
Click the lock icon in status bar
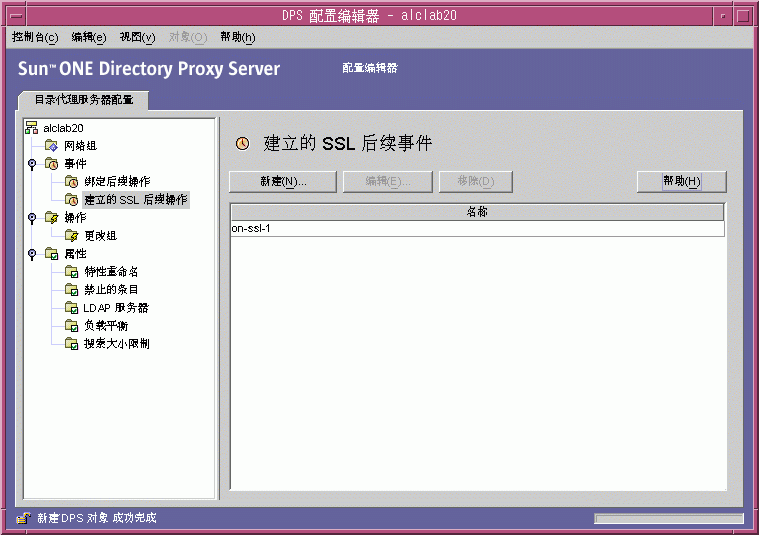coord(23,518)
